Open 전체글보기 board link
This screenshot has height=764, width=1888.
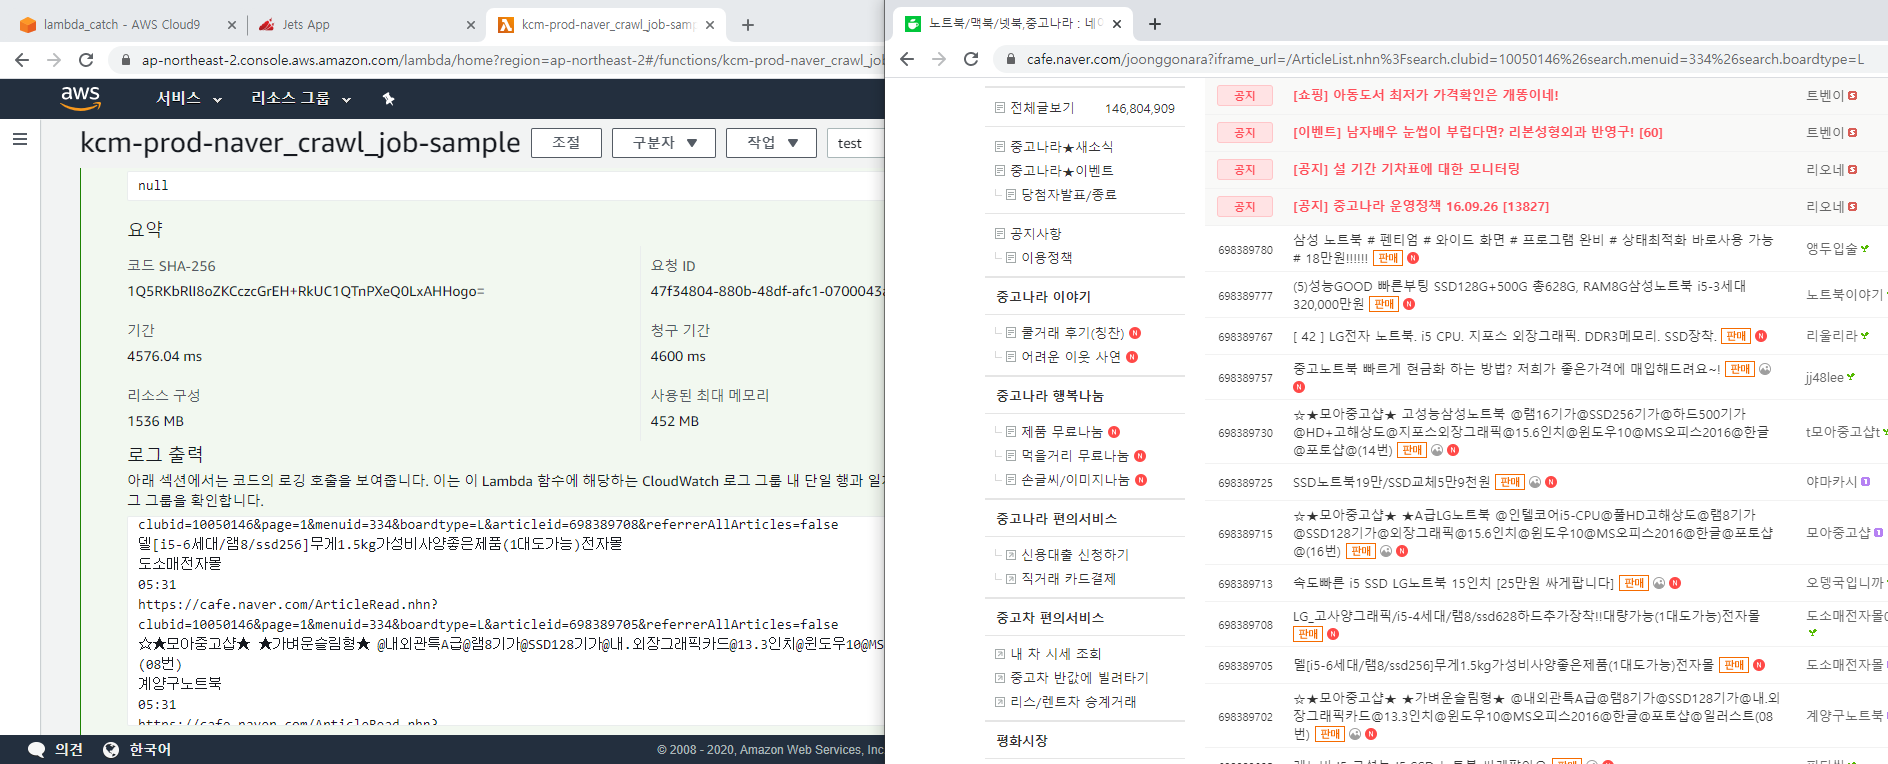coord(1042,108)
